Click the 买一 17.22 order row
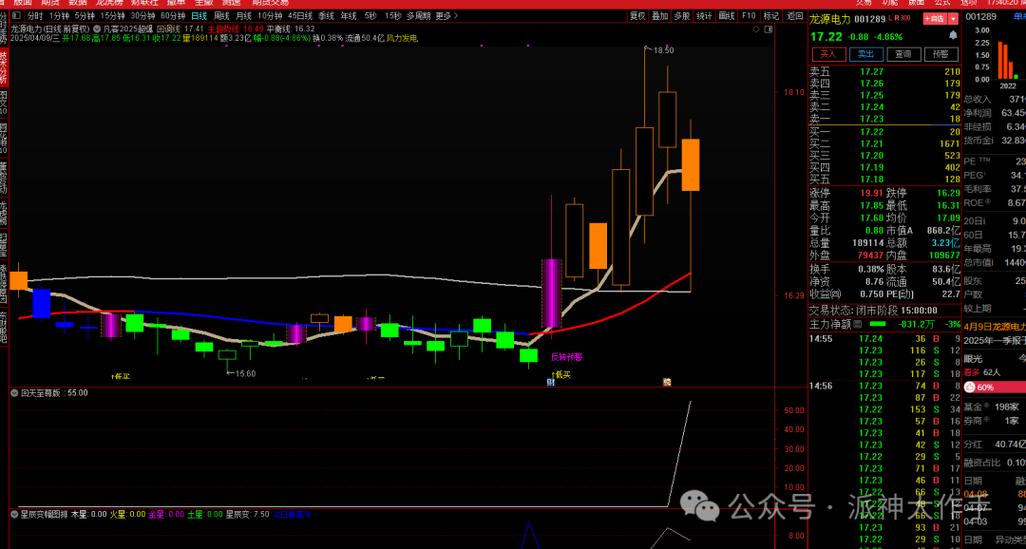The height and width of the screenshot is (549, 1026). tap(885, 132)
